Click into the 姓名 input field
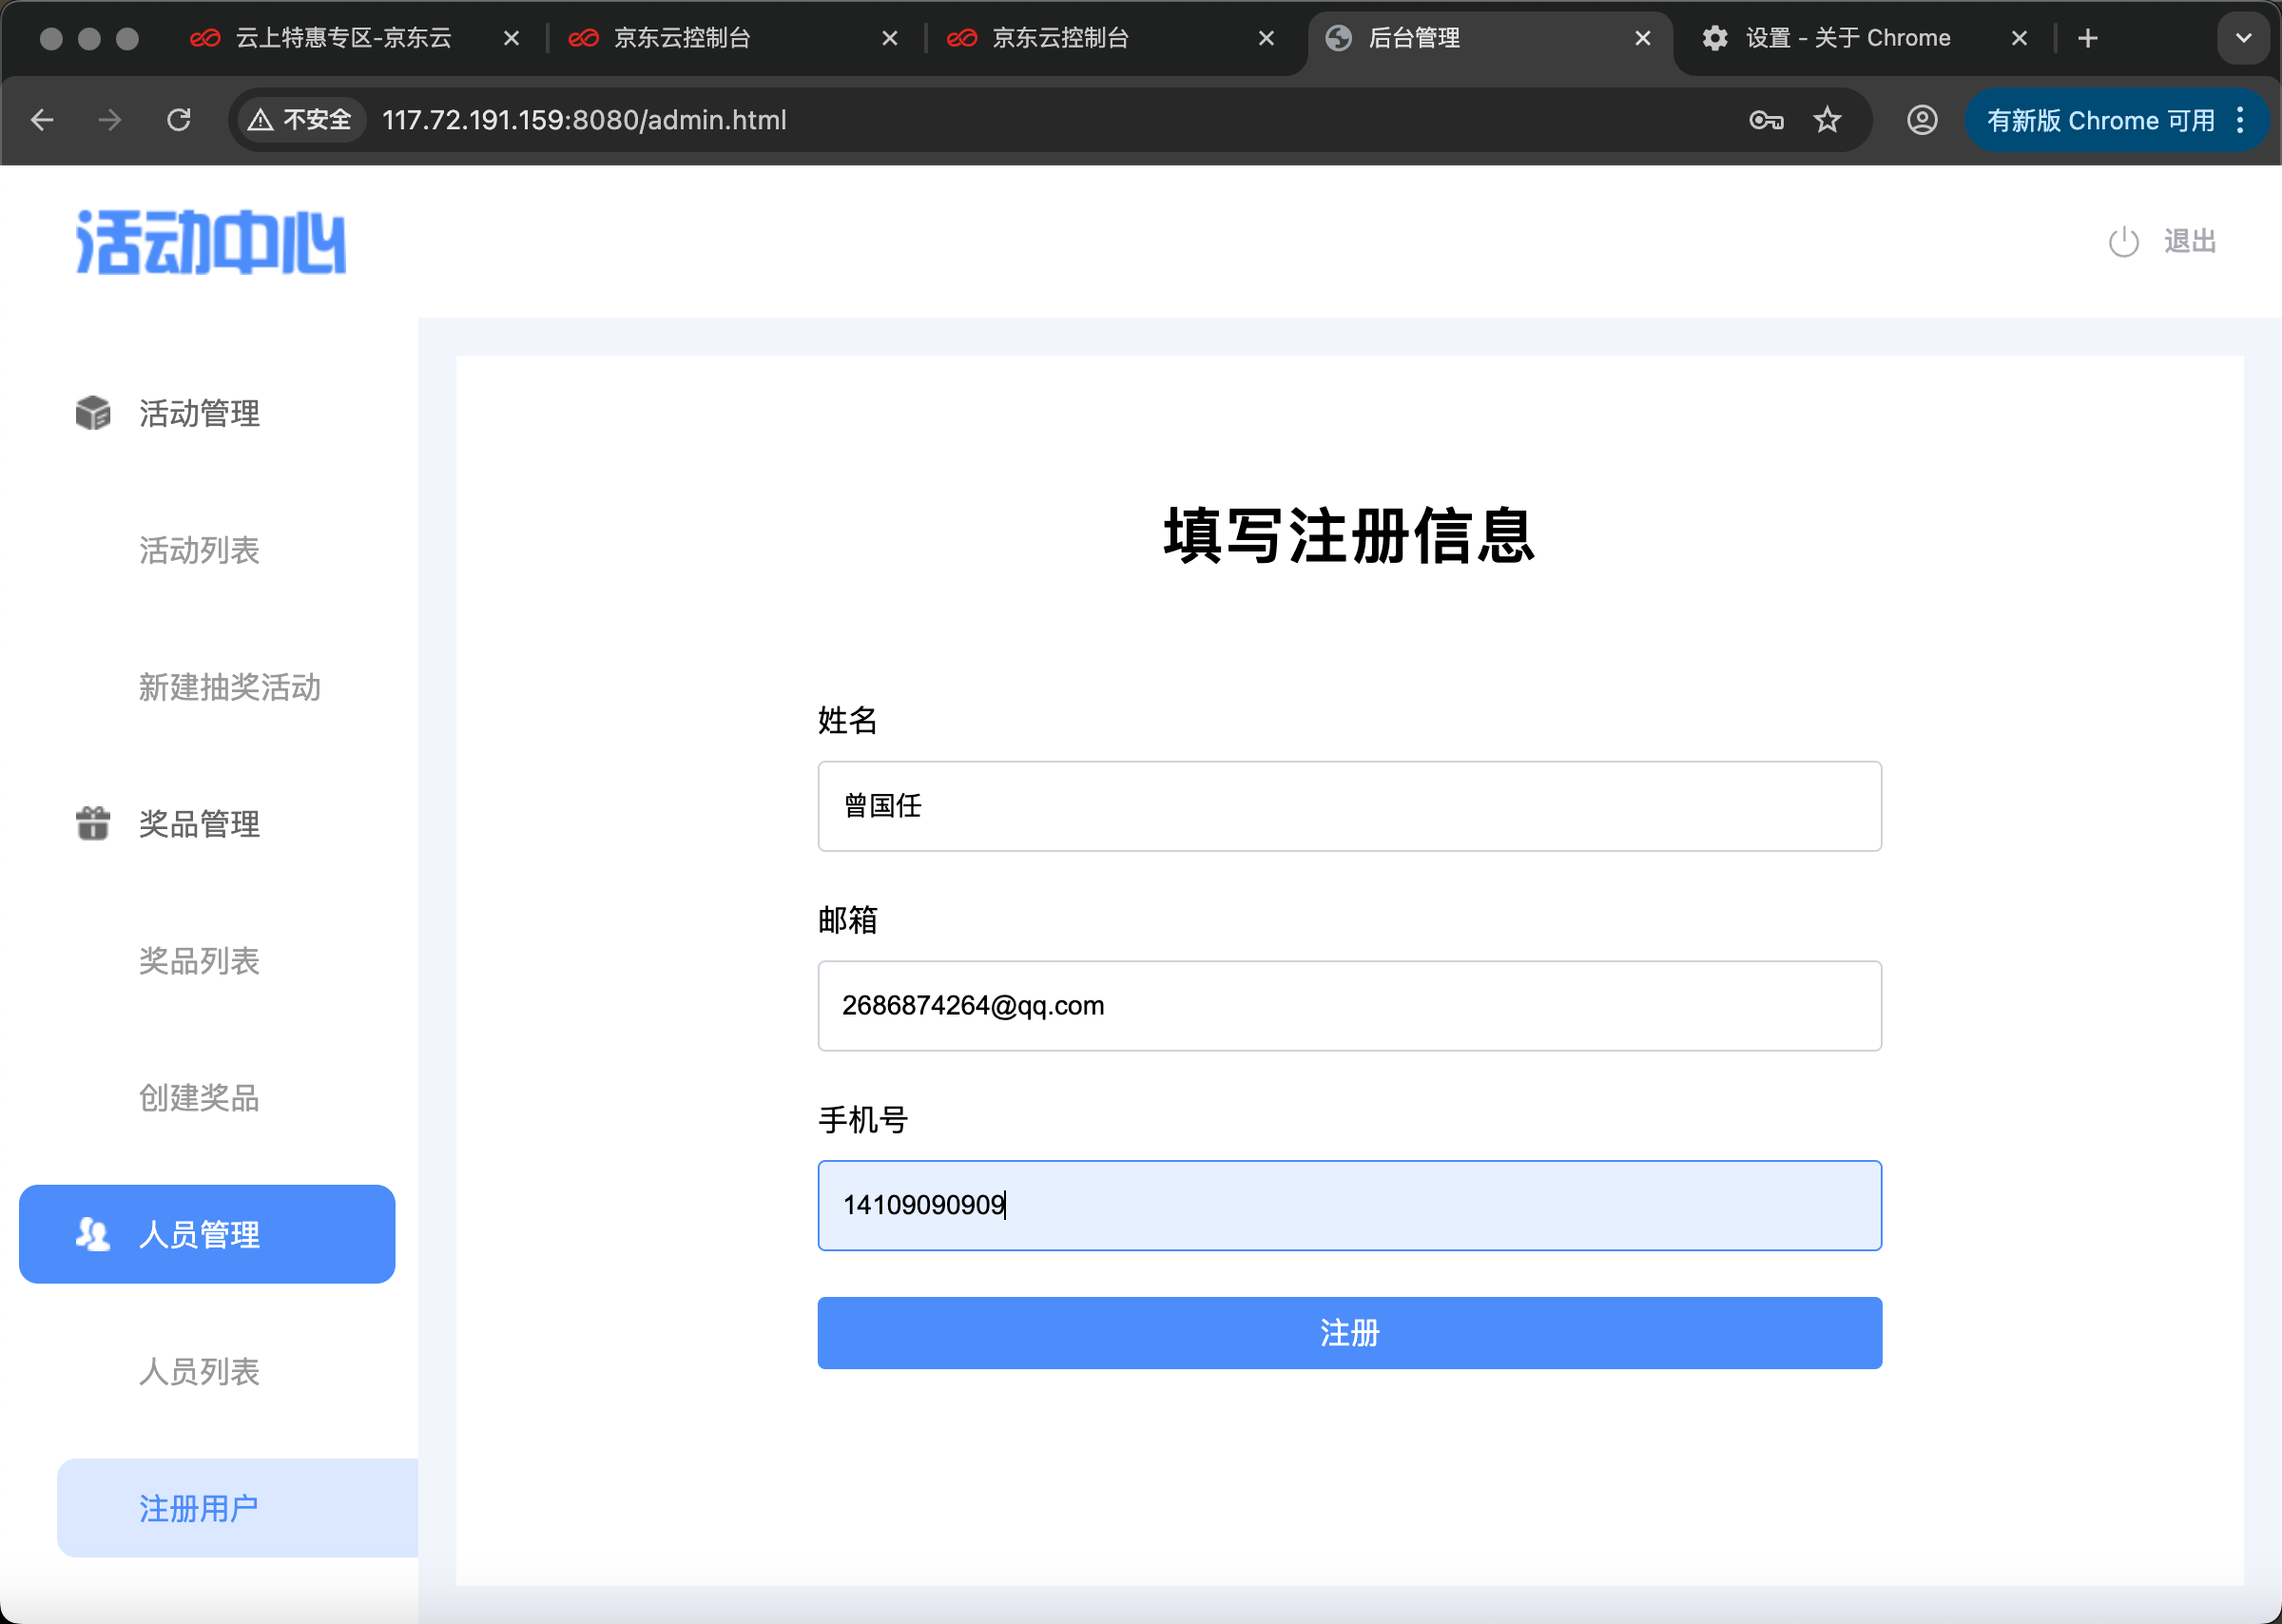 click(x=1349, y=806)
